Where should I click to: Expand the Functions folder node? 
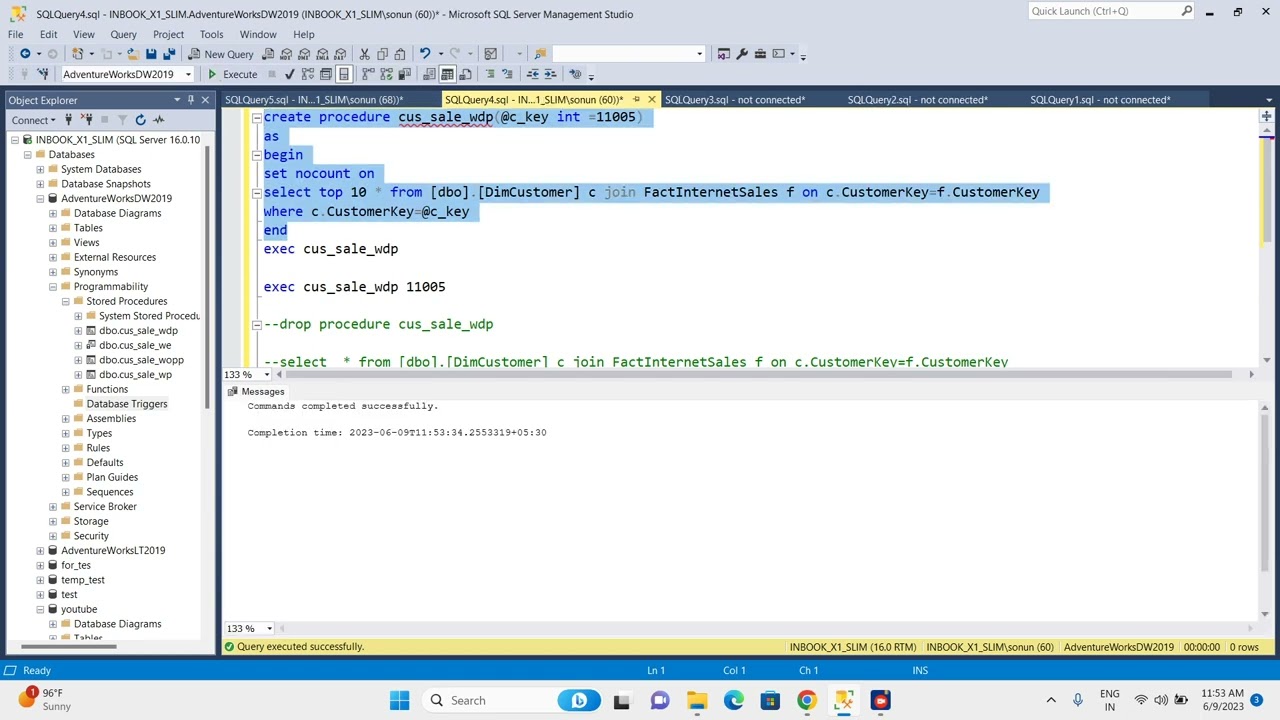click(x=65, y=389)
